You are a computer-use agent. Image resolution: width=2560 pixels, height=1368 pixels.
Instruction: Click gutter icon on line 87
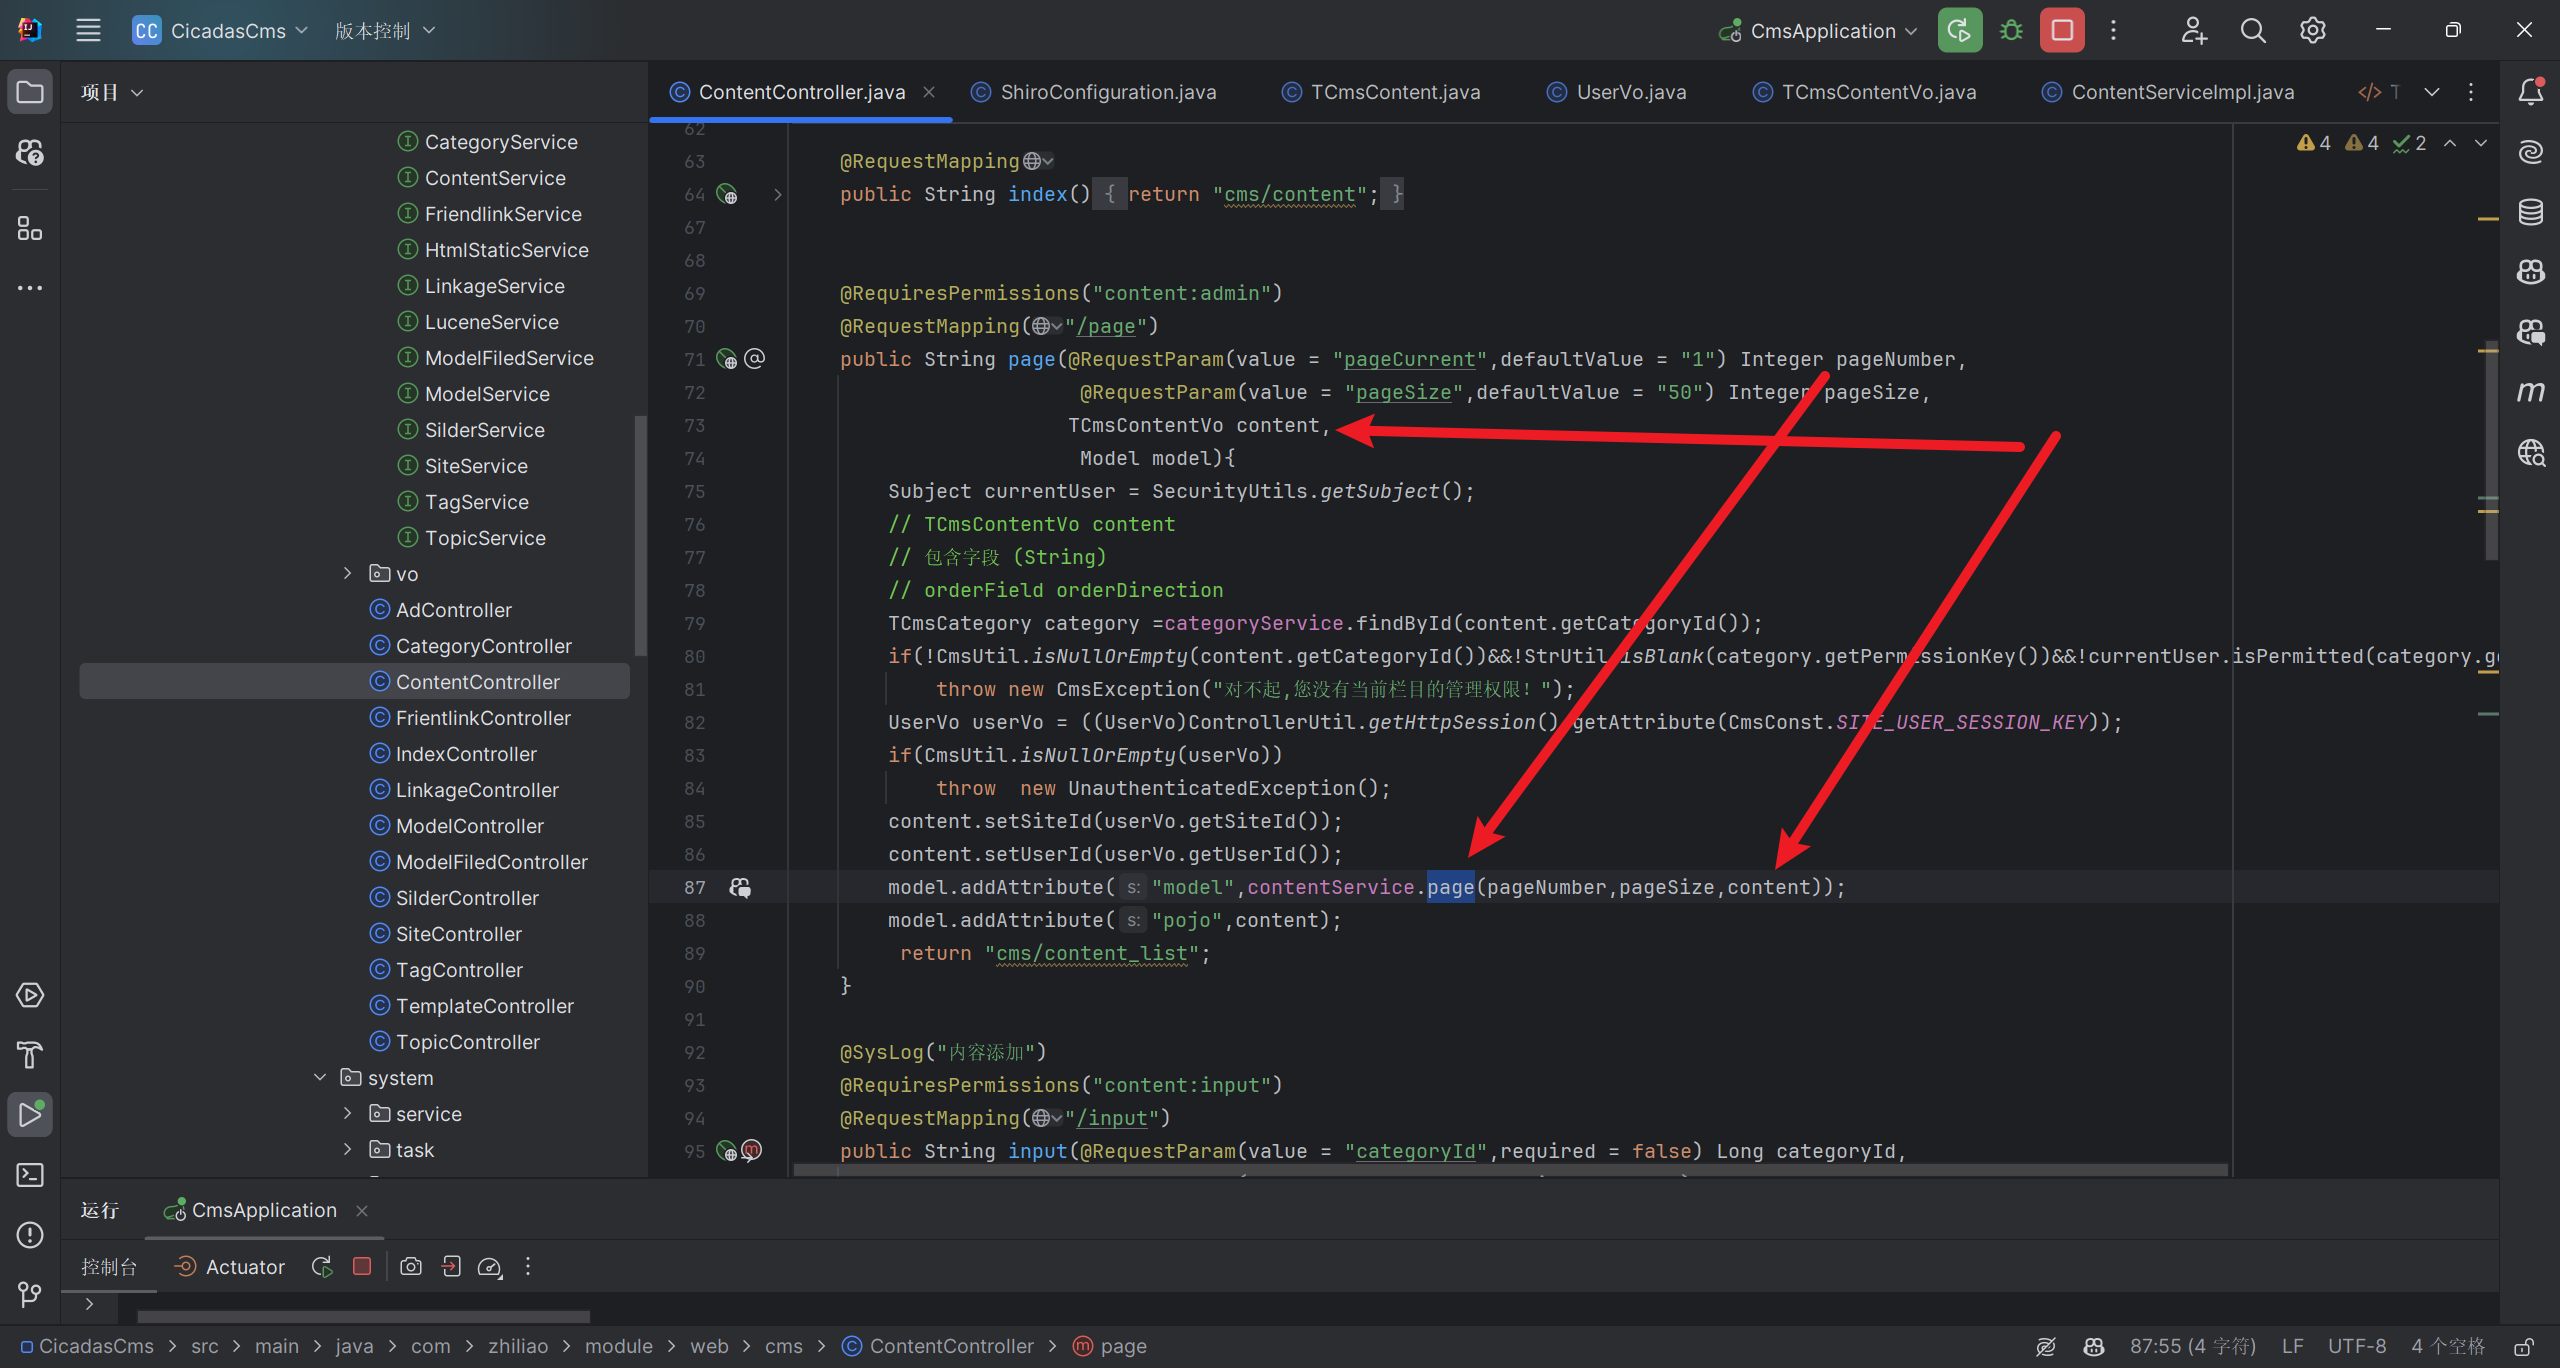click(740, 887)
